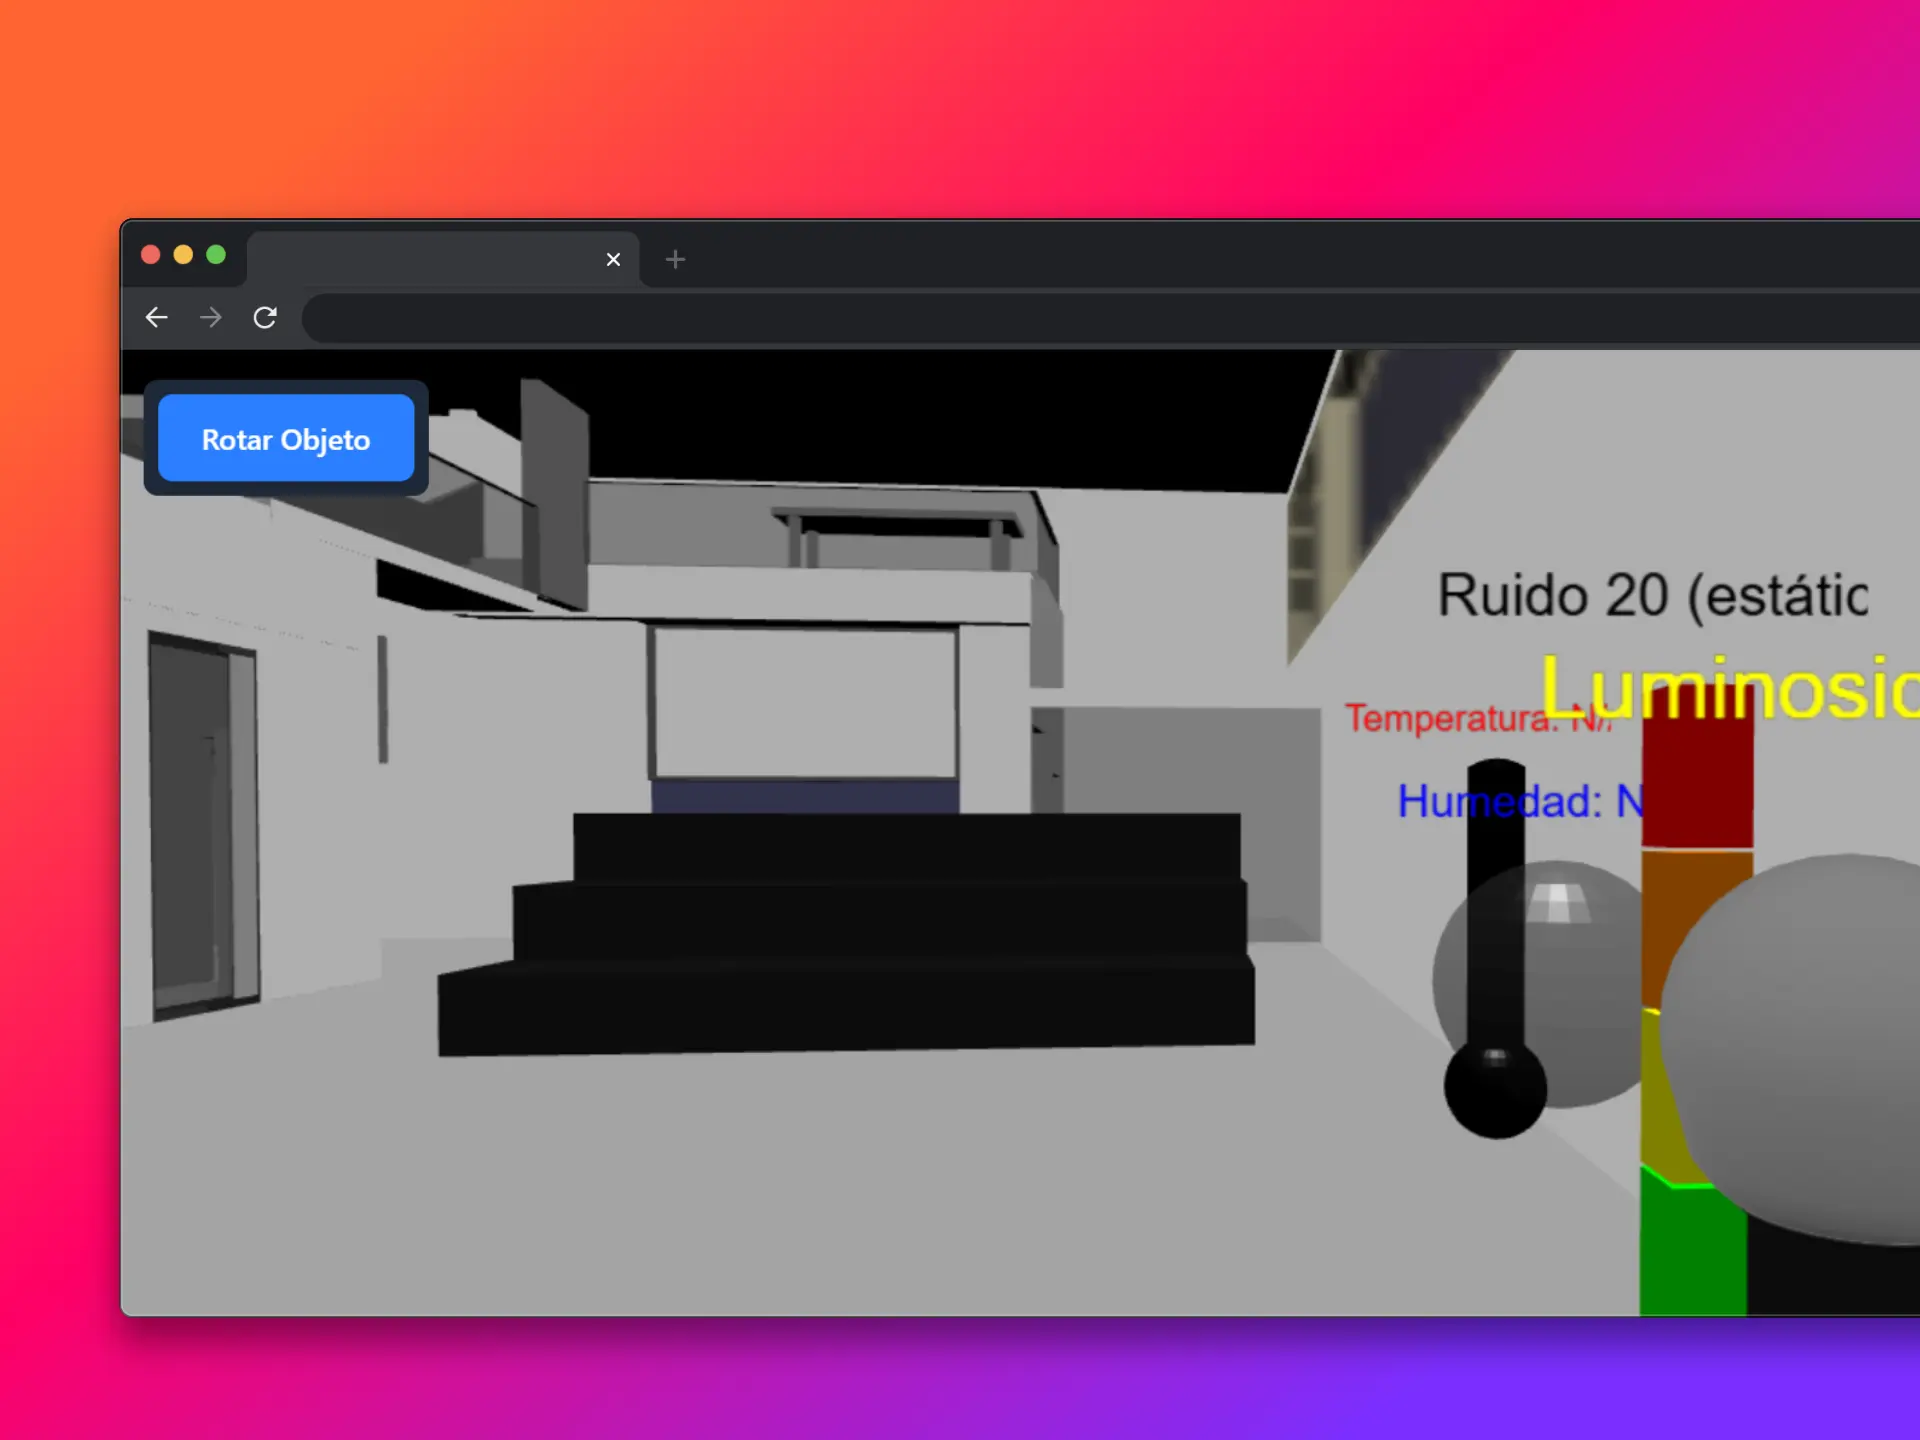Screen dimensions: 1920x1440
Task: Open a new browser tab with the plus
Action: point(675,260)
